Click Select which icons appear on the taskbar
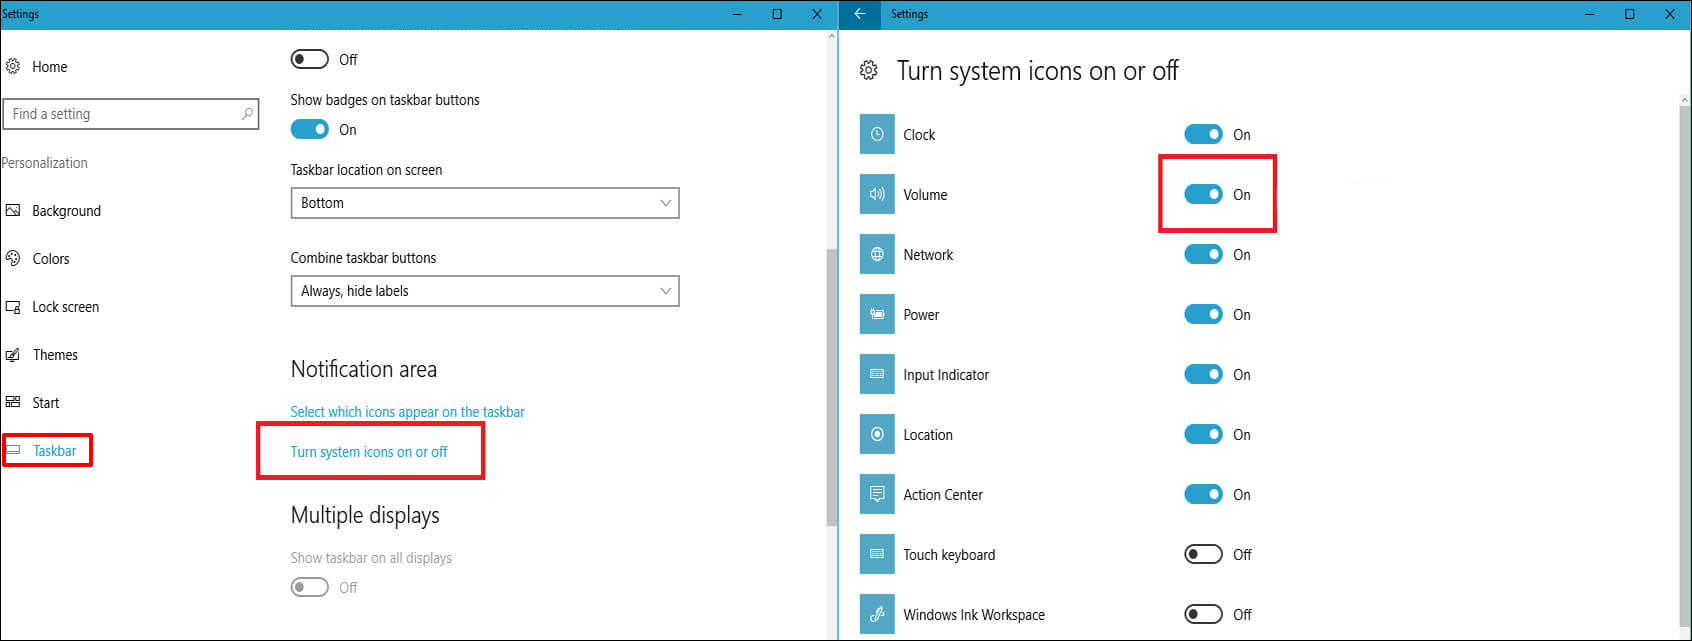This screenshot has height=641, width=1692. pyautogui.click(x=407, y=412)
